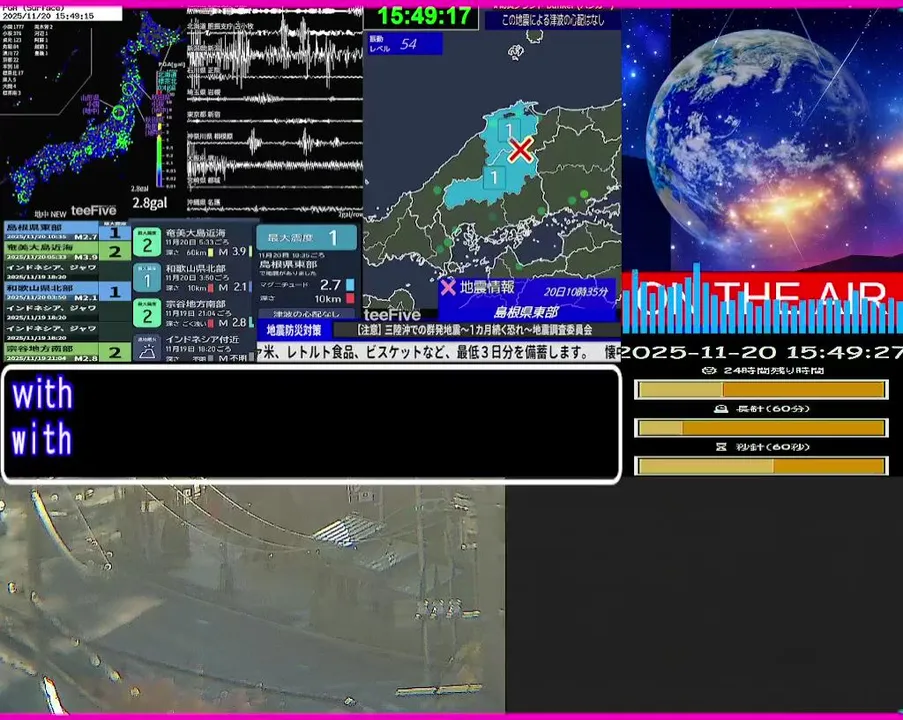The height and width of the screenshot is (720, 903).
Task: Click the magnitude 2.7 value
Action: pos(331,285)
